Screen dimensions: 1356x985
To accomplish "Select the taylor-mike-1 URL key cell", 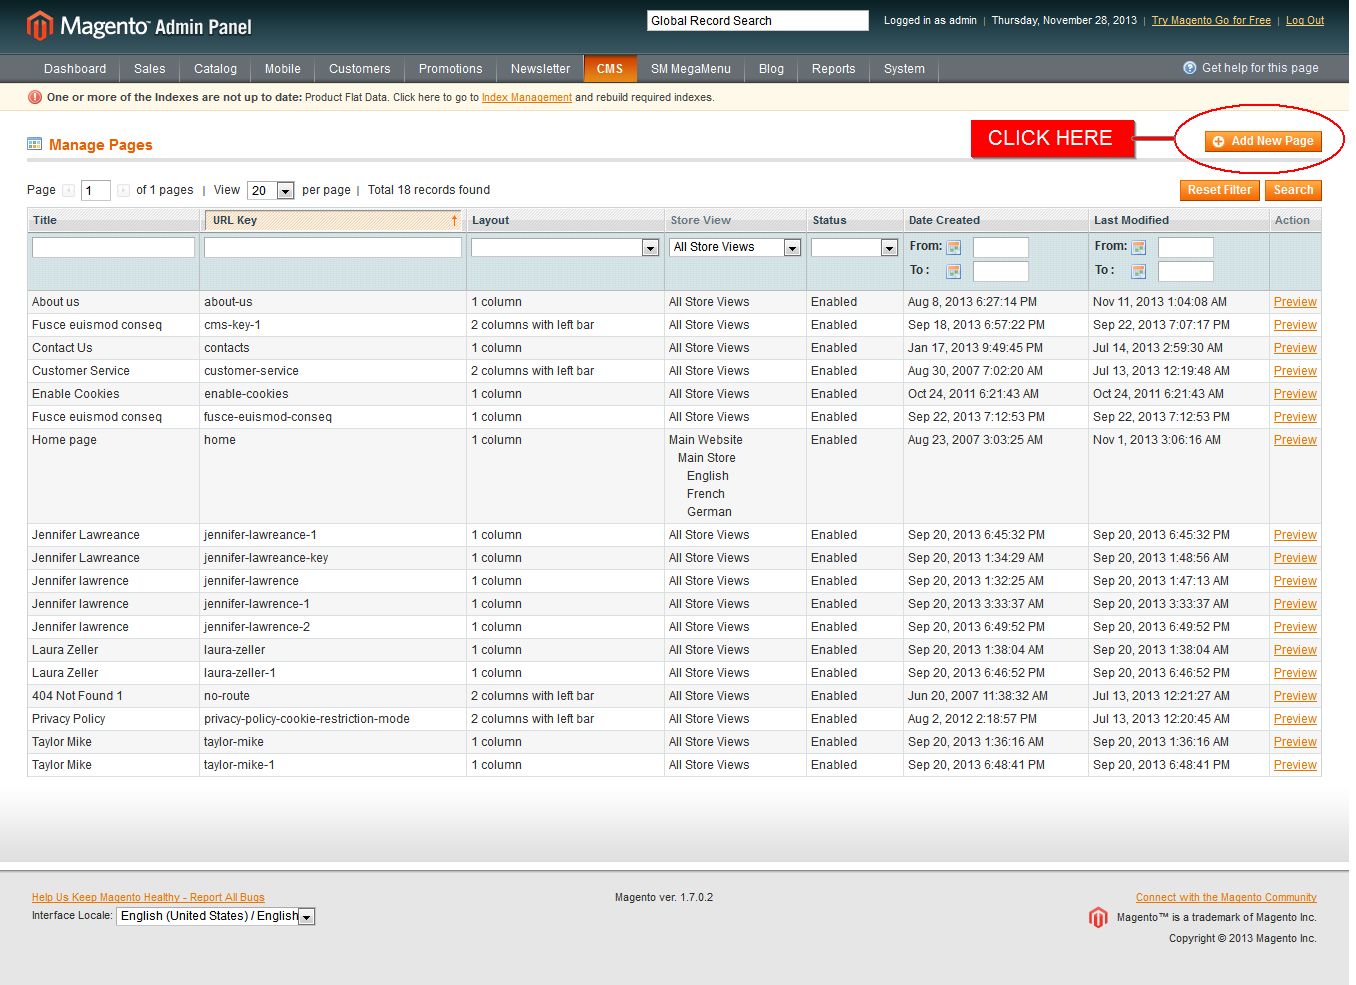I will [x=239, y=765].
